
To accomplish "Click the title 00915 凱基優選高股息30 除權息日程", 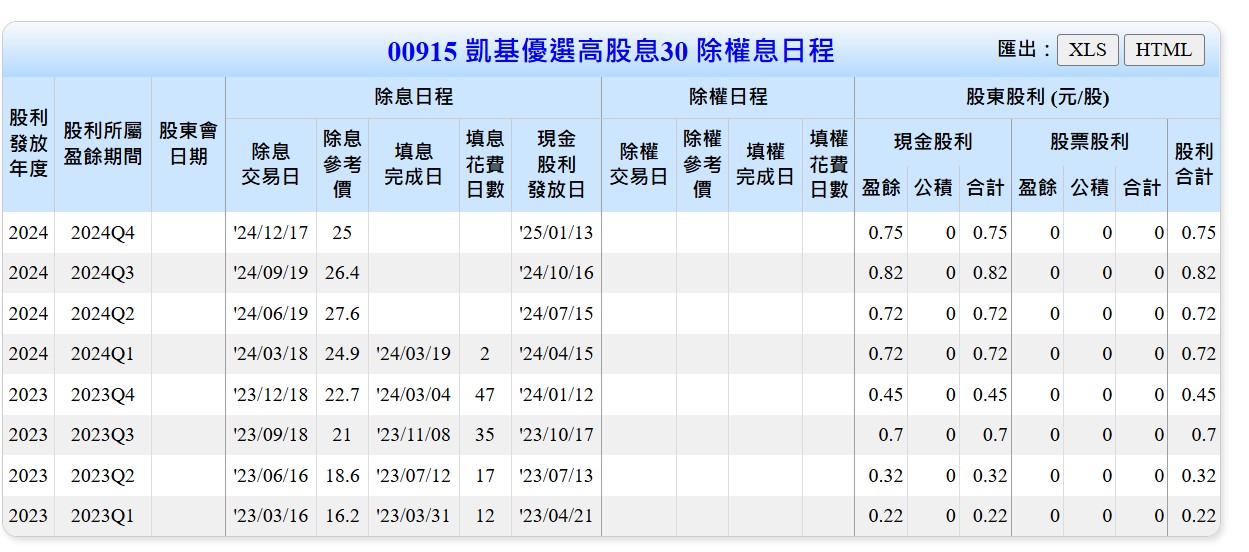I will tap(610, 51).
